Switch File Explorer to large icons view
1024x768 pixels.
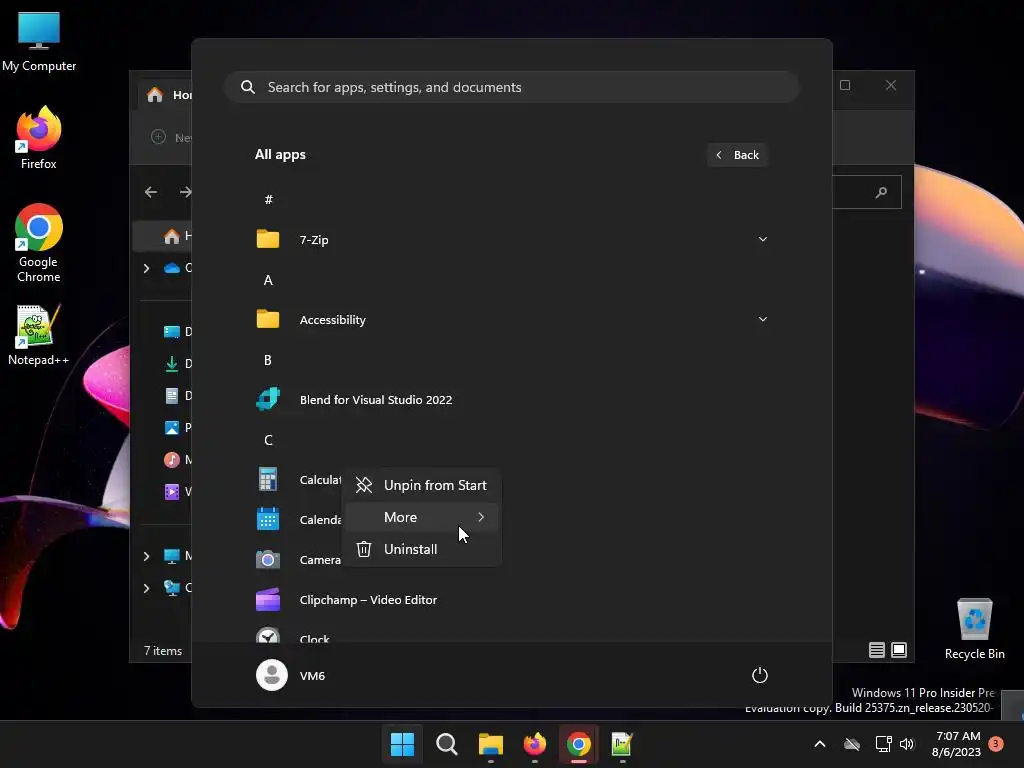[x=899, y=650]
